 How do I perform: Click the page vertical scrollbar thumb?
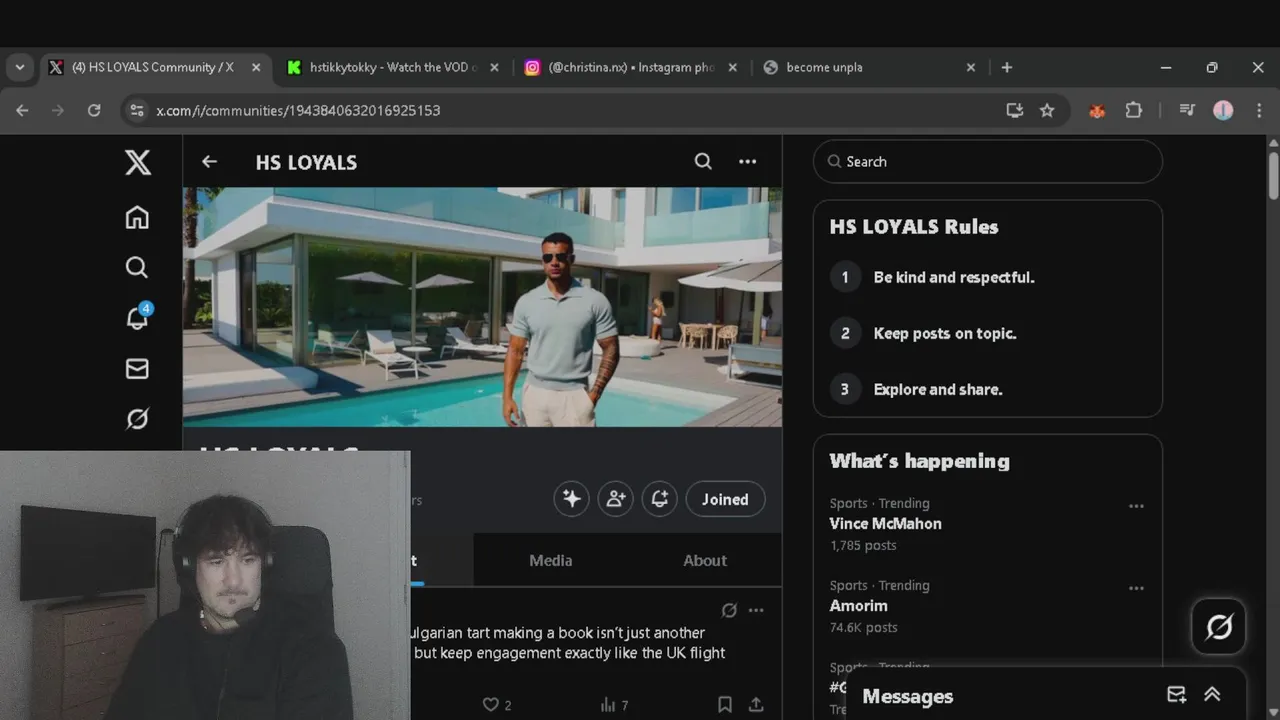click(x=1273, y=175)
